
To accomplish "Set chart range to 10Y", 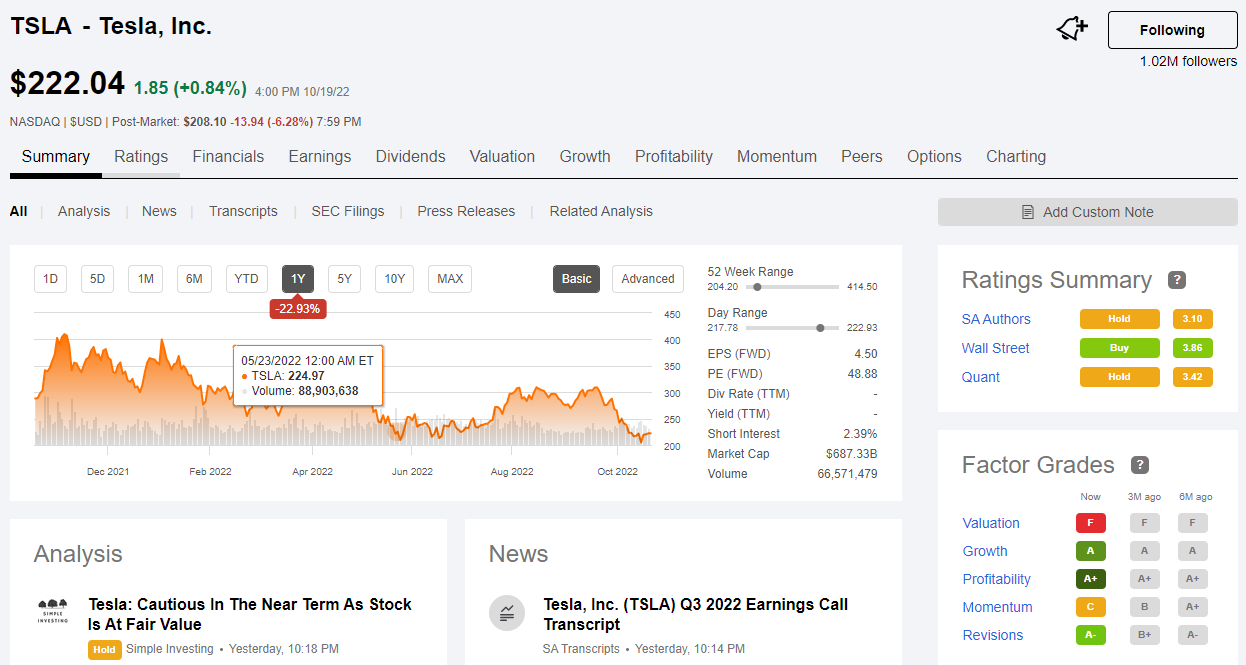I will tap(394, 279).
